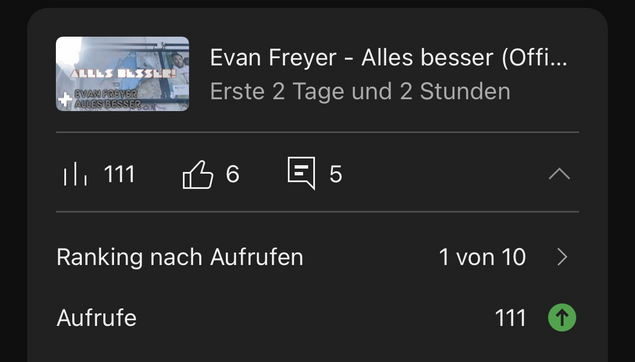Viewport: 635px width, 362px height.
Task: Tap the like count 6
Action: [232, 174]
